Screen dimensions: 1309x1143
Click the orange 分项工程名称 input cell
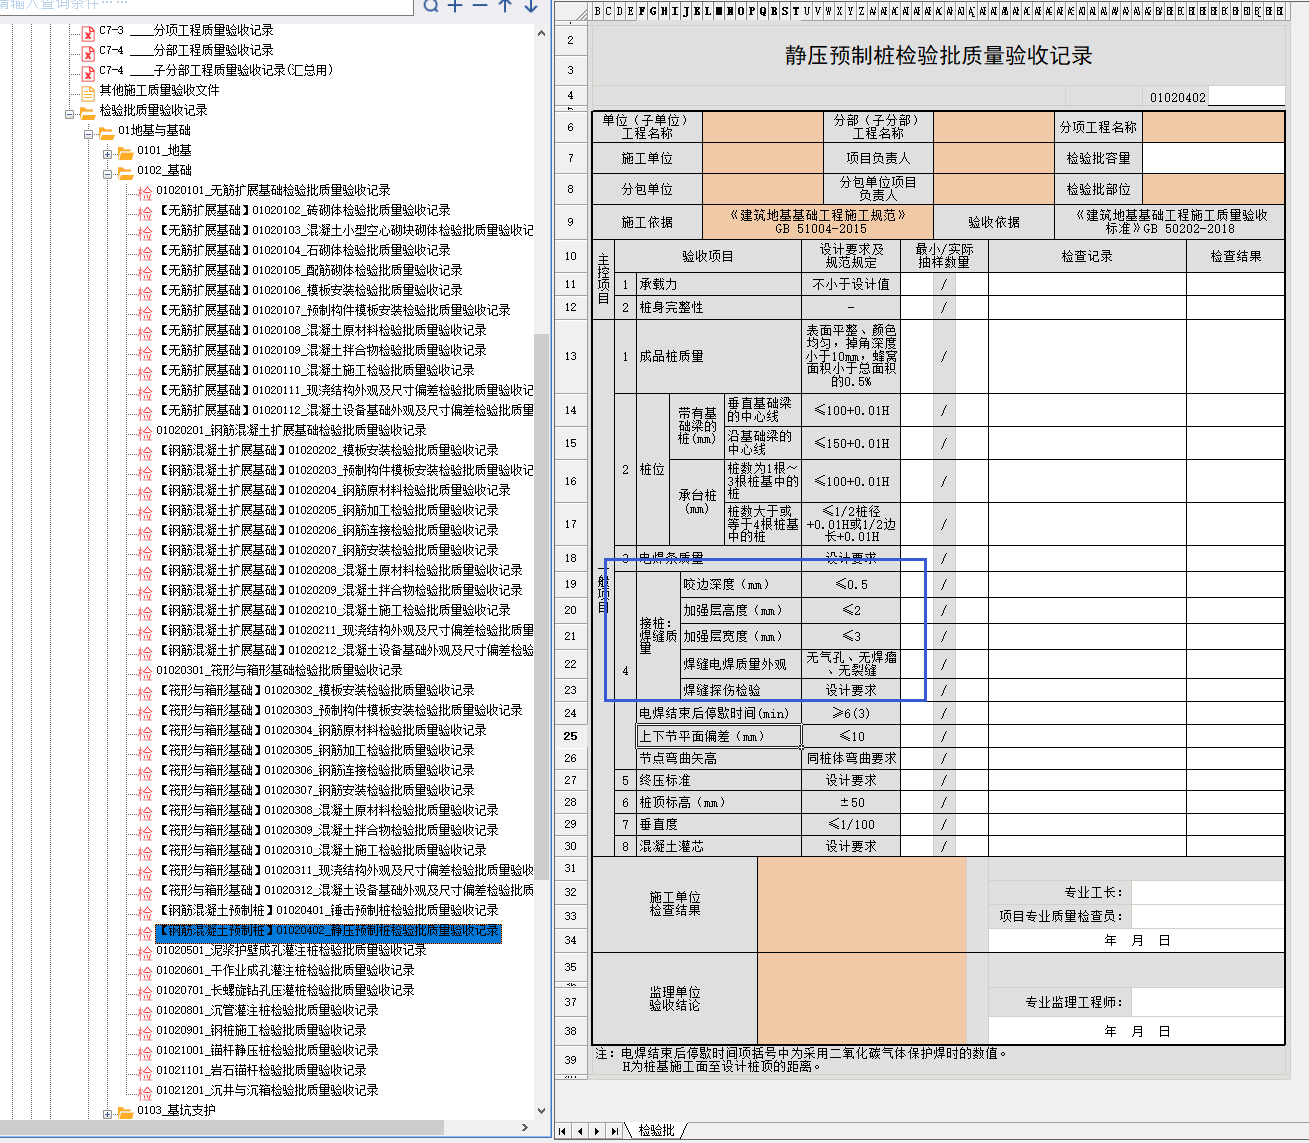(1214, 127)
